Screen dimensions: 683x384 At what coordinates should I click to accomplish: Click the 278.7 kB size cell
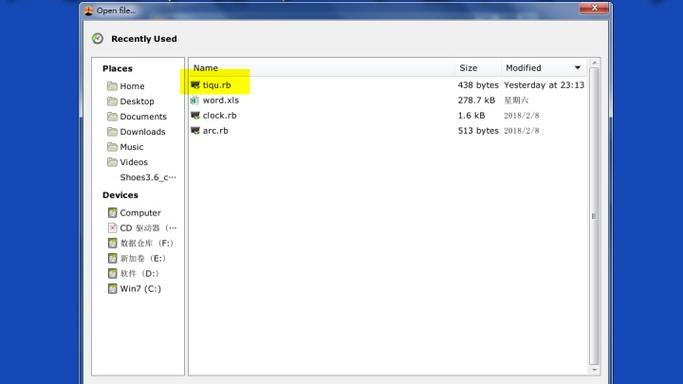[476, 101]
